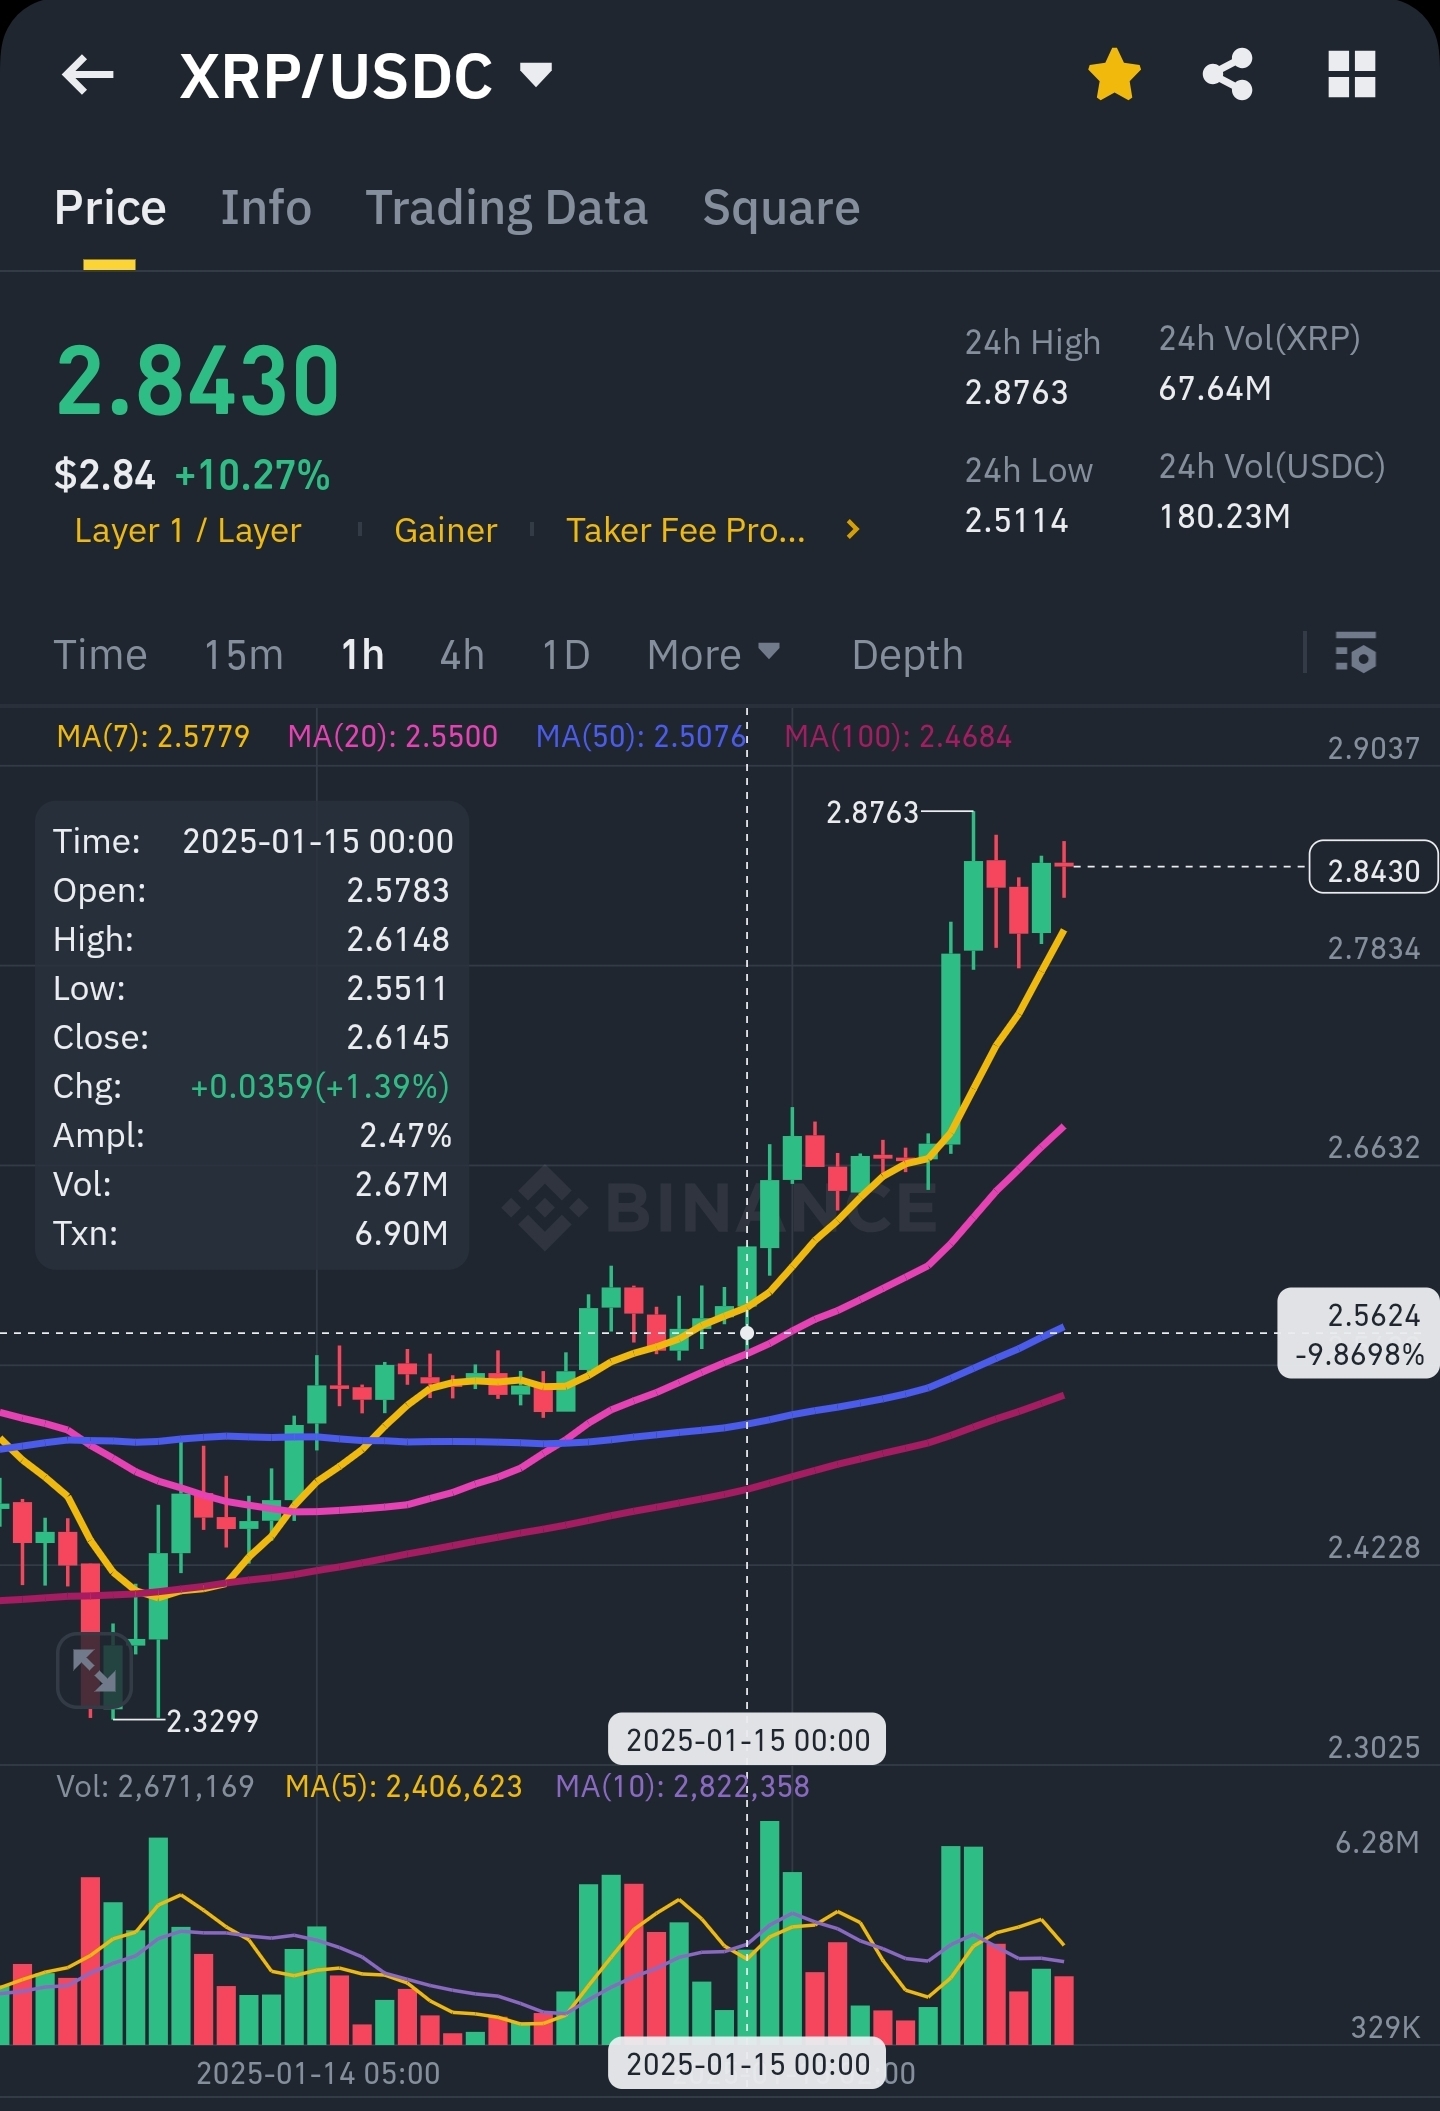Open chart indicator settings icon
This screenshot has width=1440, height=2111.
[x=1356, y=654]
